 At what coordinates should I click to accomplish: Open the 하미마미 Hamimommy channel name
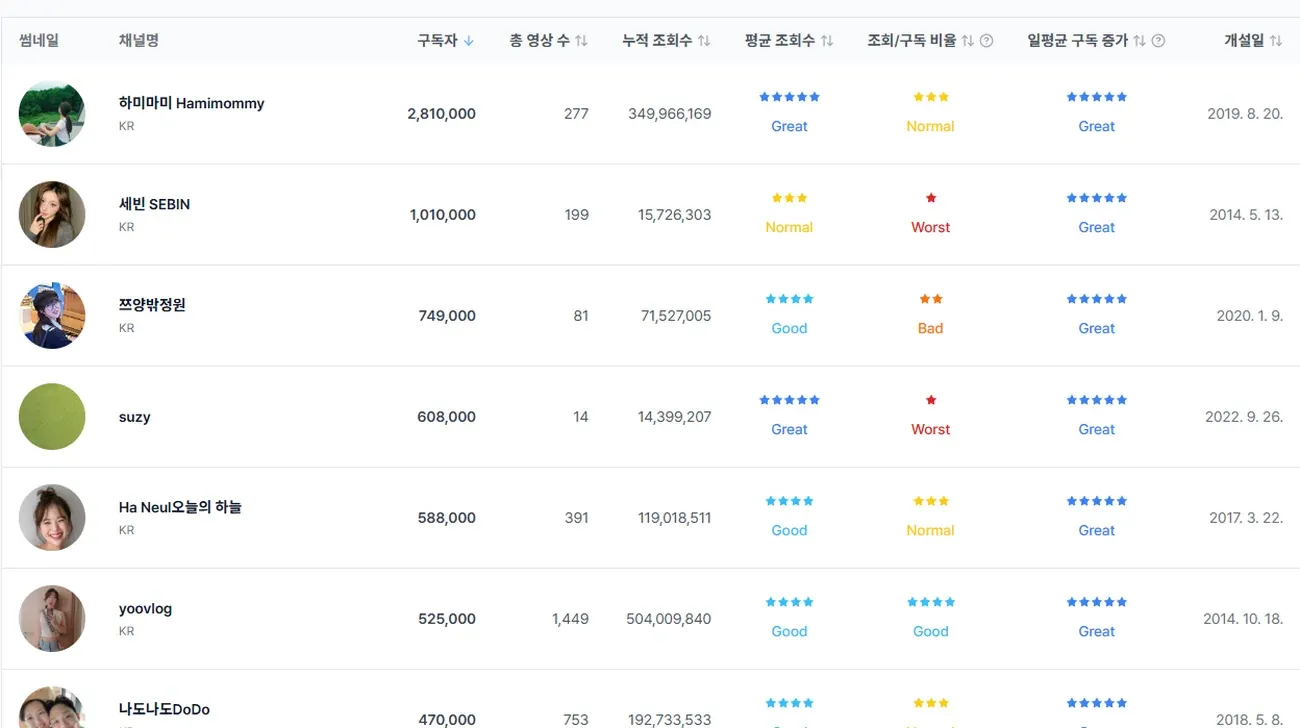tap(191, 103)
